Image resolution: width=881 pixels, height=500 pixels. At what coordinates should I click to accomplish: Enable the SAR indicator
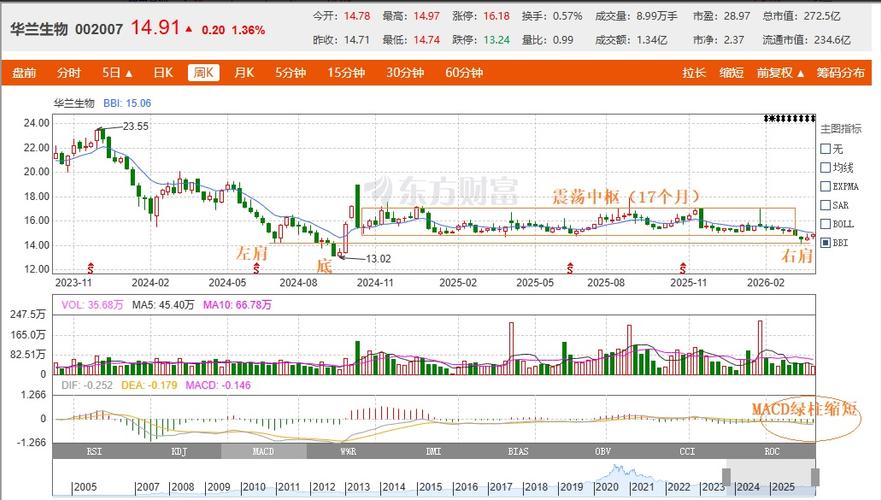point(825,205)
